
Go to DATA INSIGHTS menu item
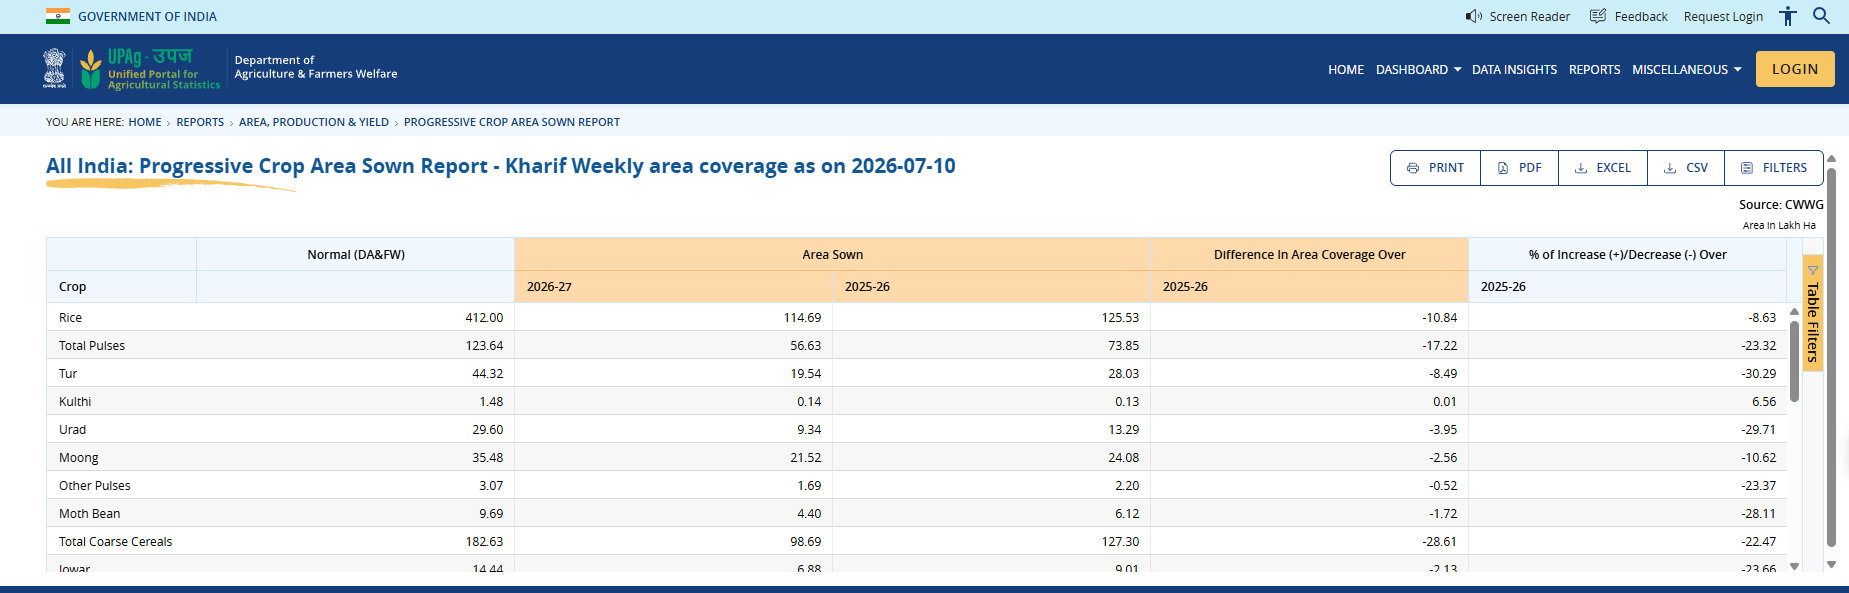[1514, 70]
